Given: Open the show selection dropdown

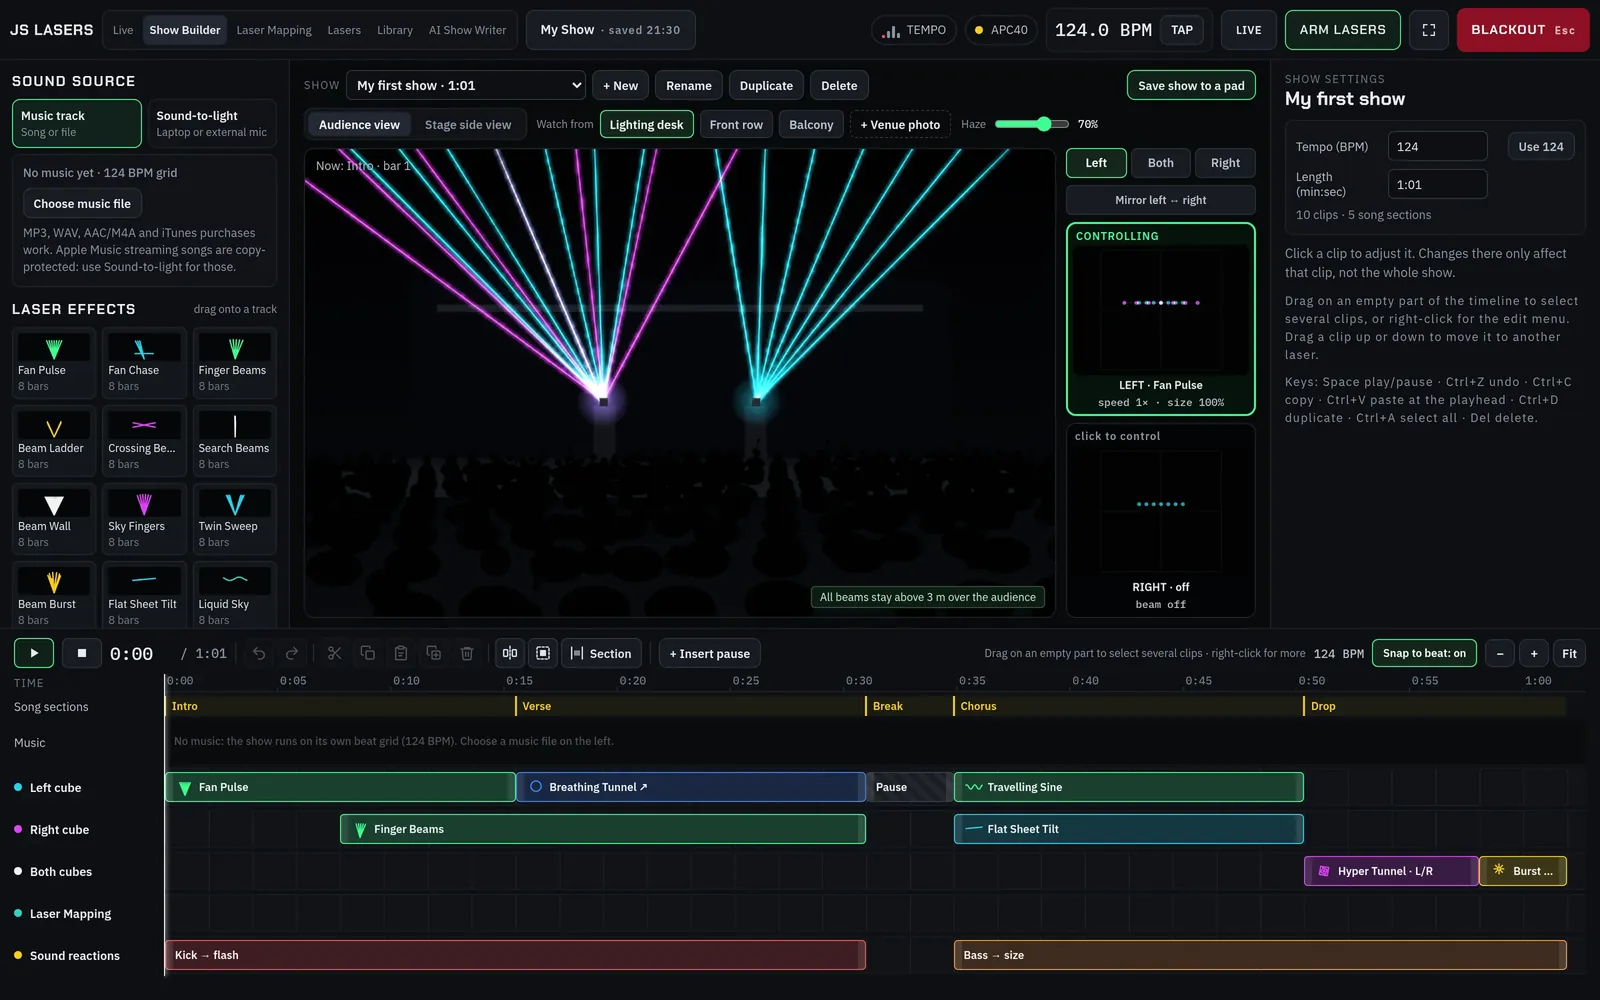Looking at the screenshot, I should click(466, 85).
